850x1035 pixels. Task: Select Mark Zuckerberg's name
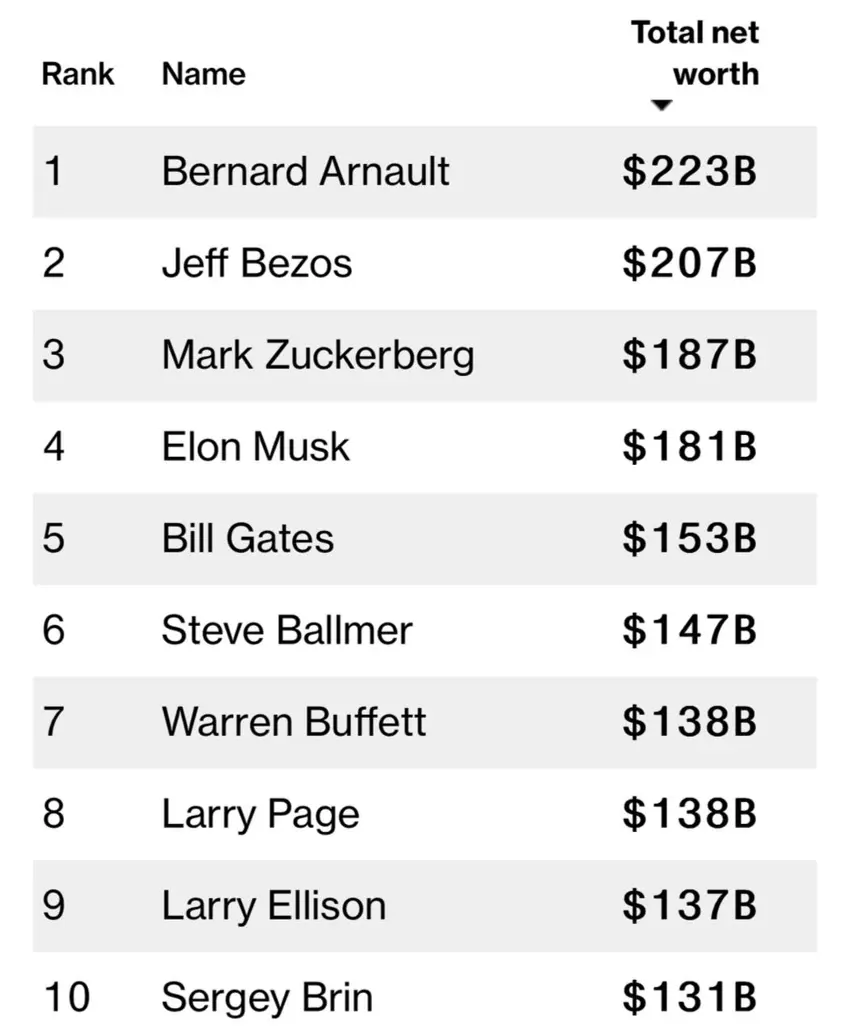(318, 356)
